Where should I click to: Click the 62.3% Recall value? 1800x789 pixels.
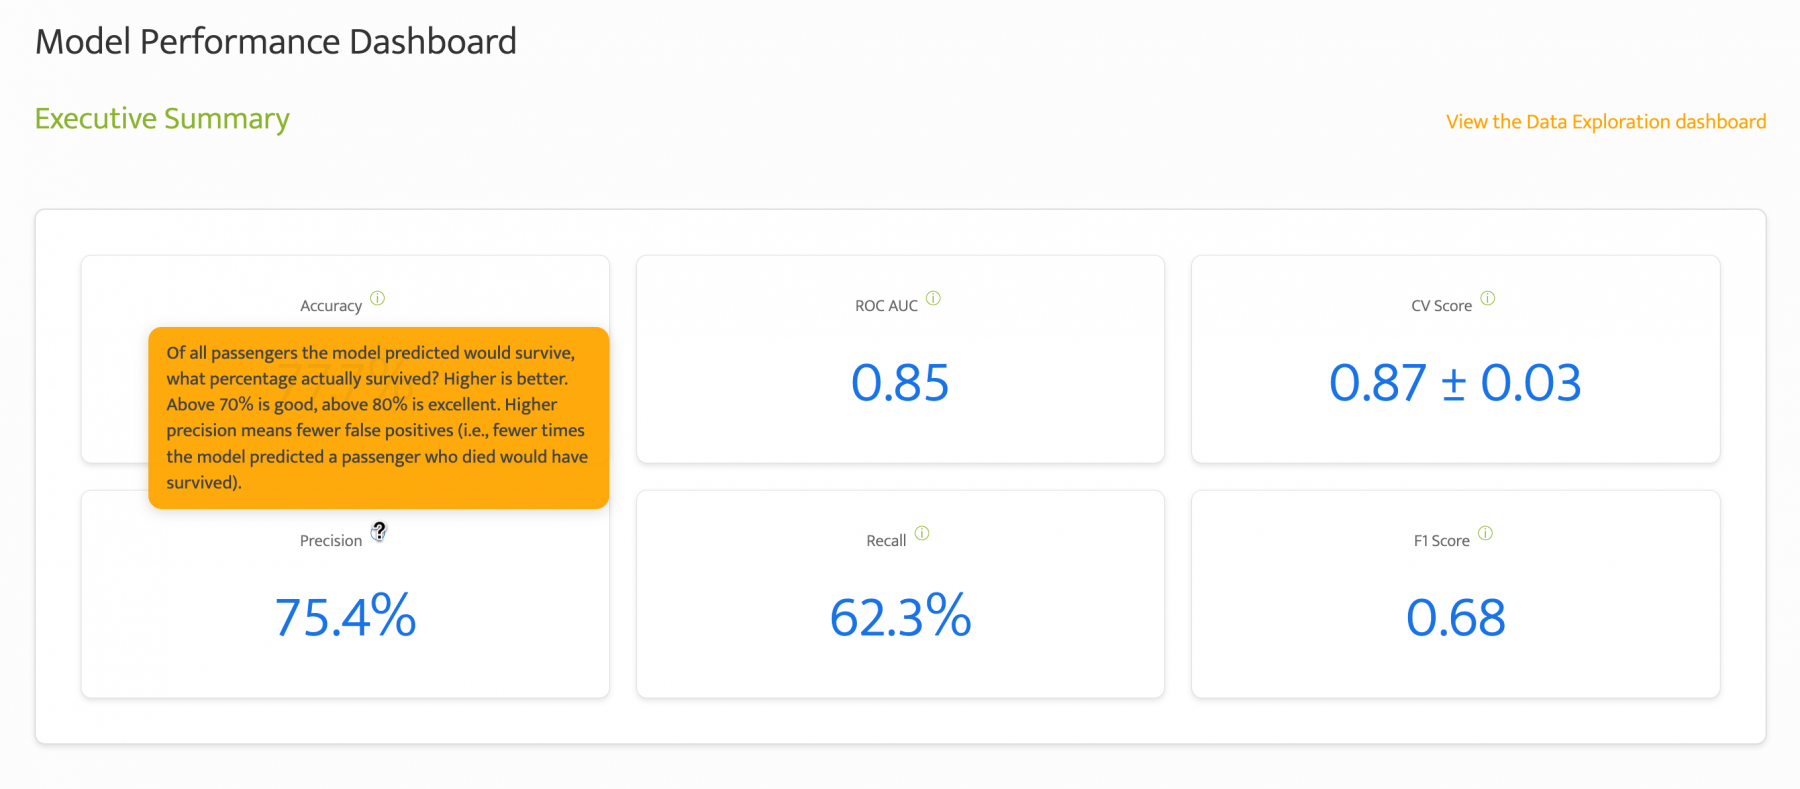(x=900, y=616)
